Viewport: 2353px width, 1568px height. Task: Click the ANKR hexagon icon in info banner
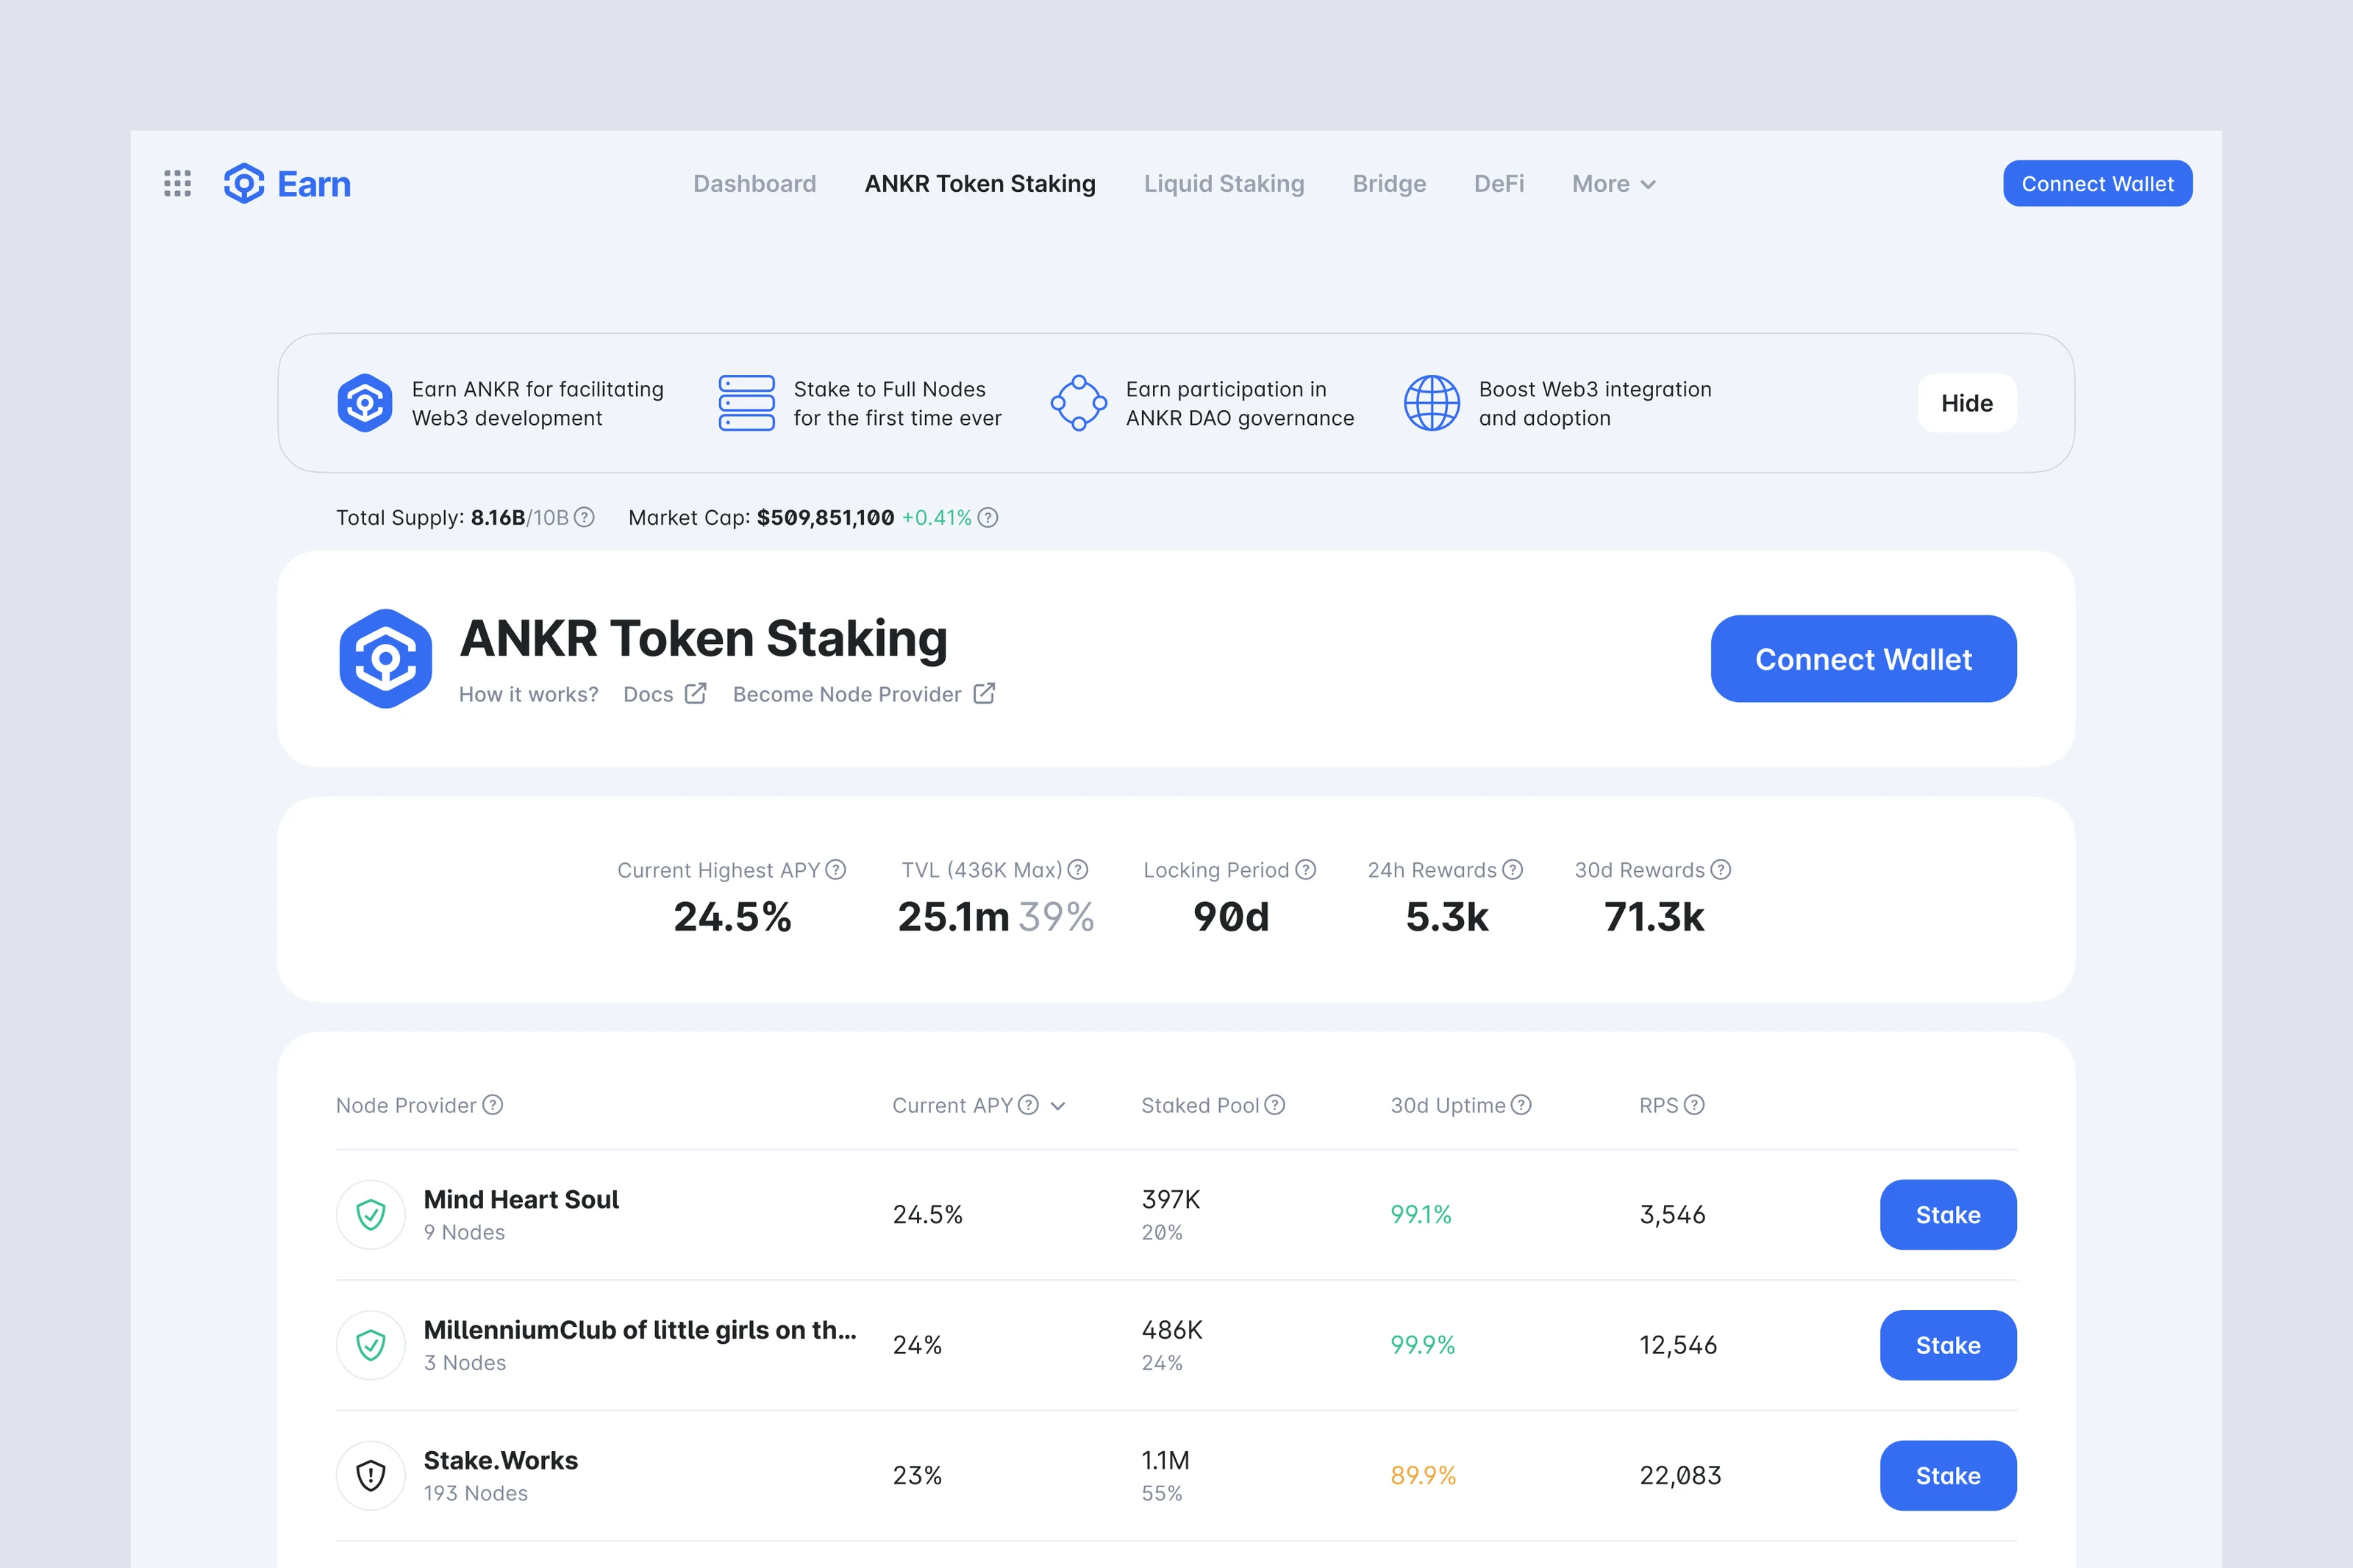[x=365, y=403]
